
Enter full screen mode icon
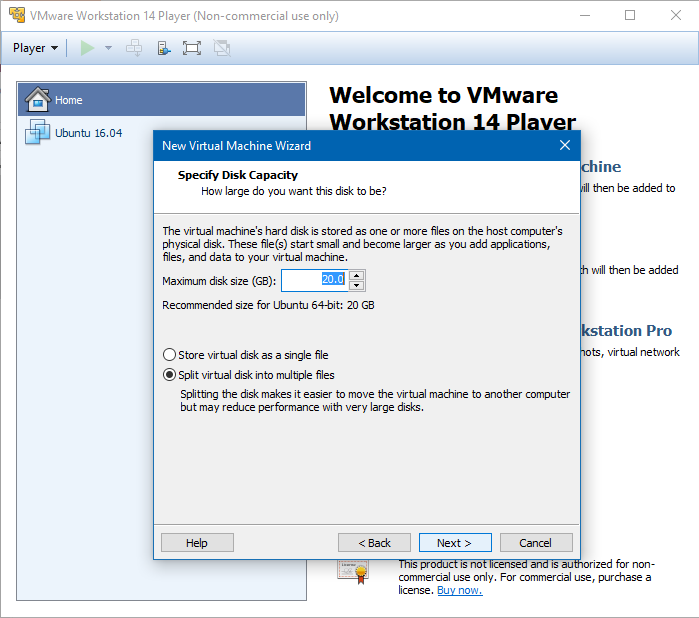click(x=192, y=48)
